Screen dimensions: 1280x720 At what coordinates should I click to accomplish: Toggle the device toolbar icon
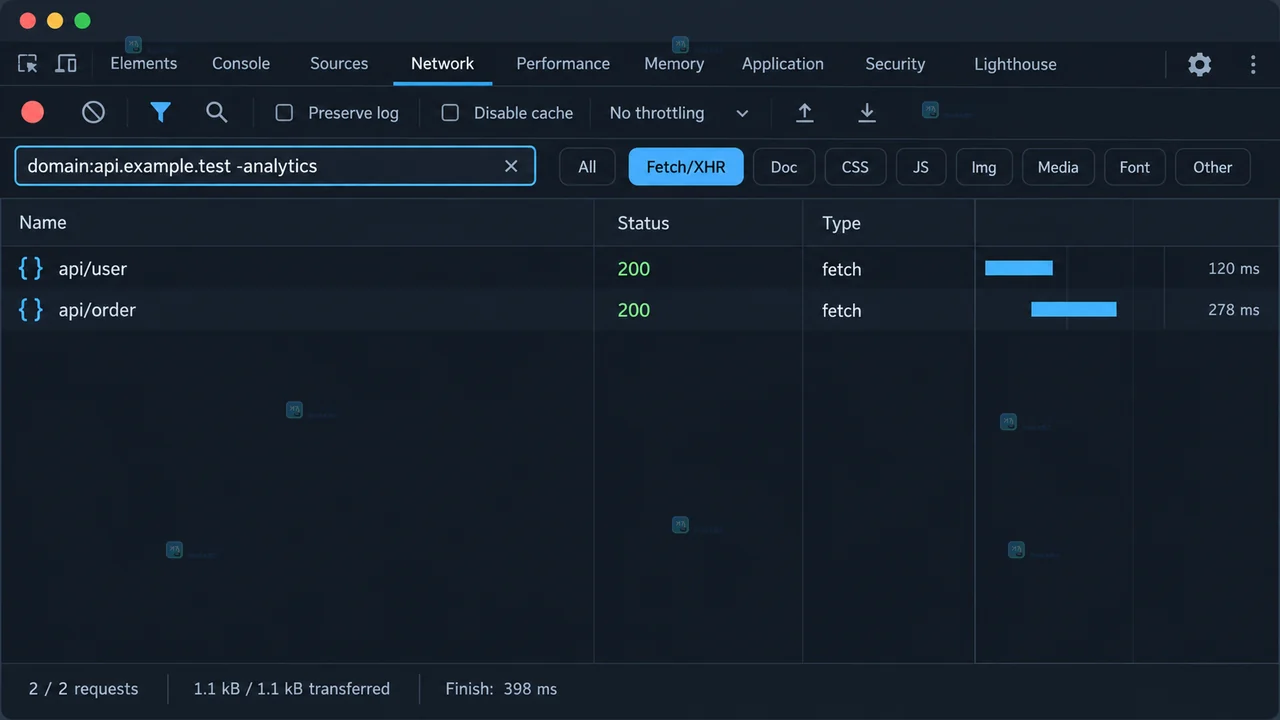point(66,64)
